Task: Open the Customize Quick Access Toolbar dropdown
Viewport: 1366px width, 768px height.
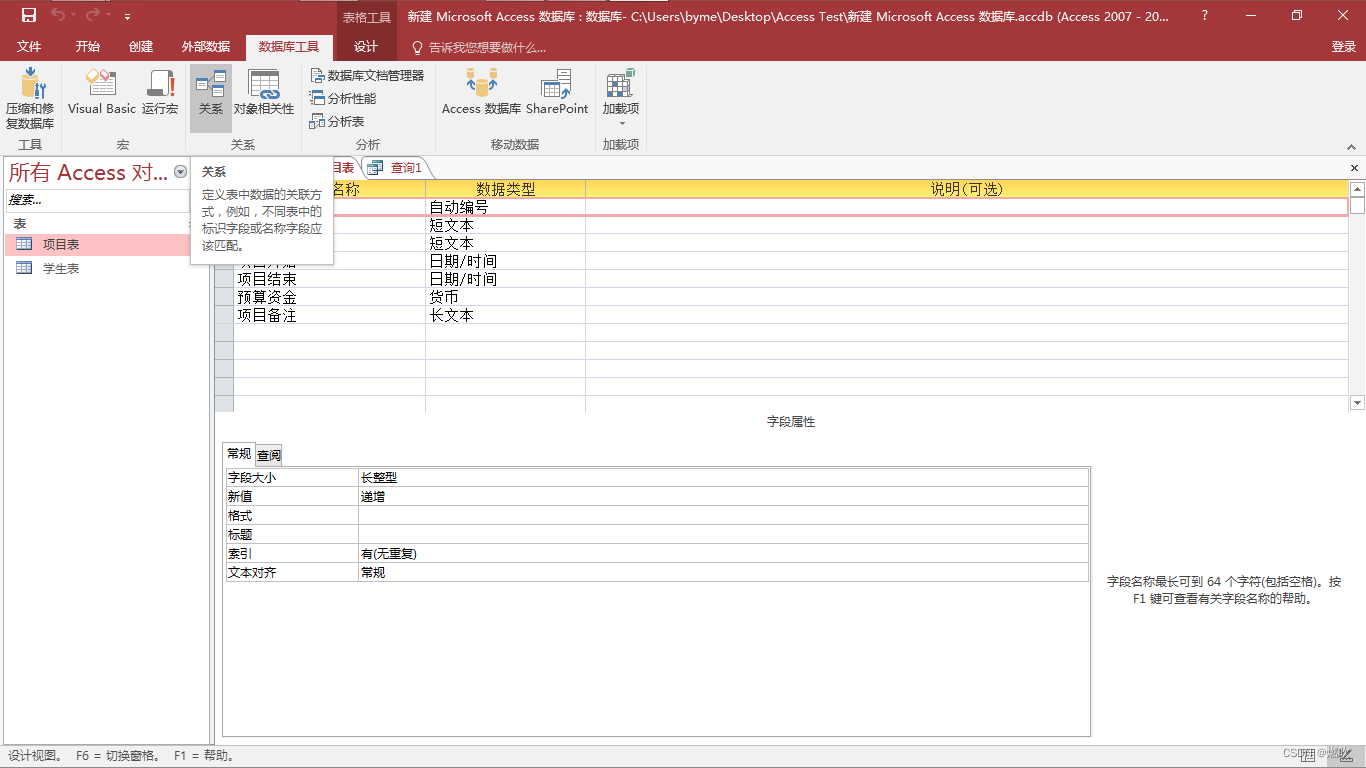Action: point(127,17)
